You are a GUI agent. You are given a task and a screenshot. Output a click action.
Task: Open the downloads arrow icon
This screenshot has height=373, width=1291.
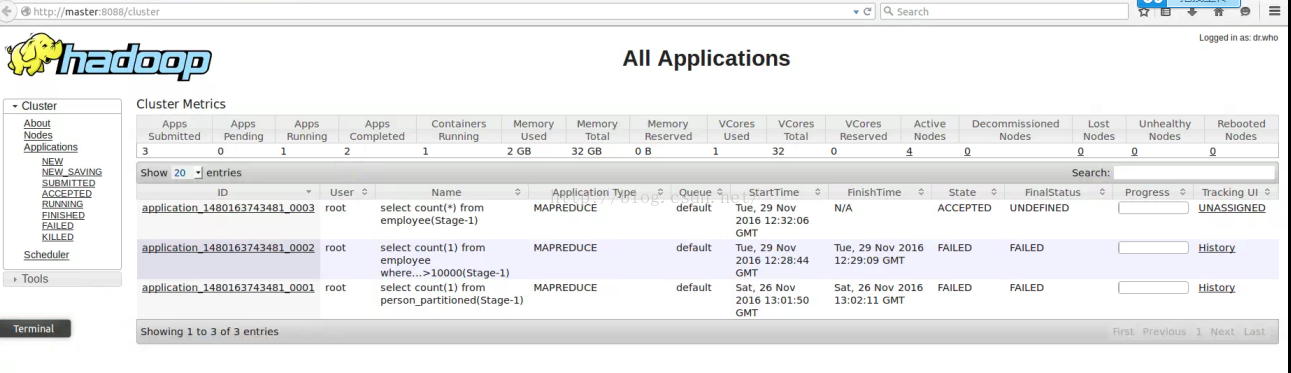coord(1192,12)
